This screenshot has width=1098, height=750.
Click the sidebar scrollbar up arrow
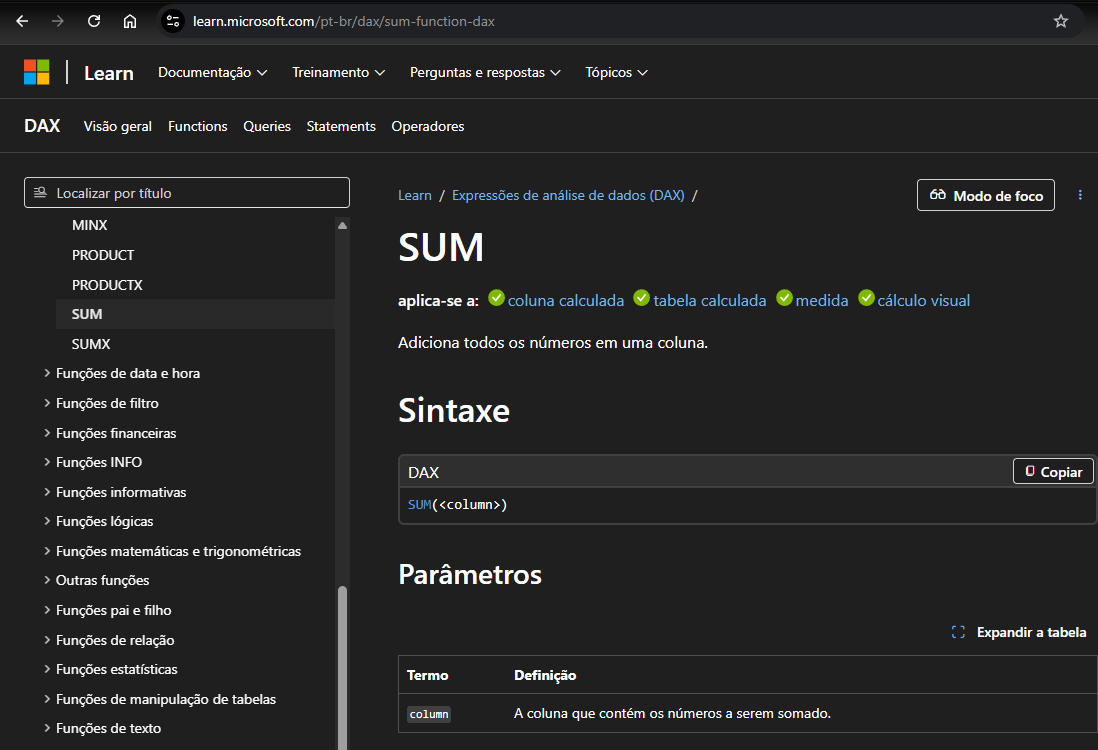[x=342, y=225]
